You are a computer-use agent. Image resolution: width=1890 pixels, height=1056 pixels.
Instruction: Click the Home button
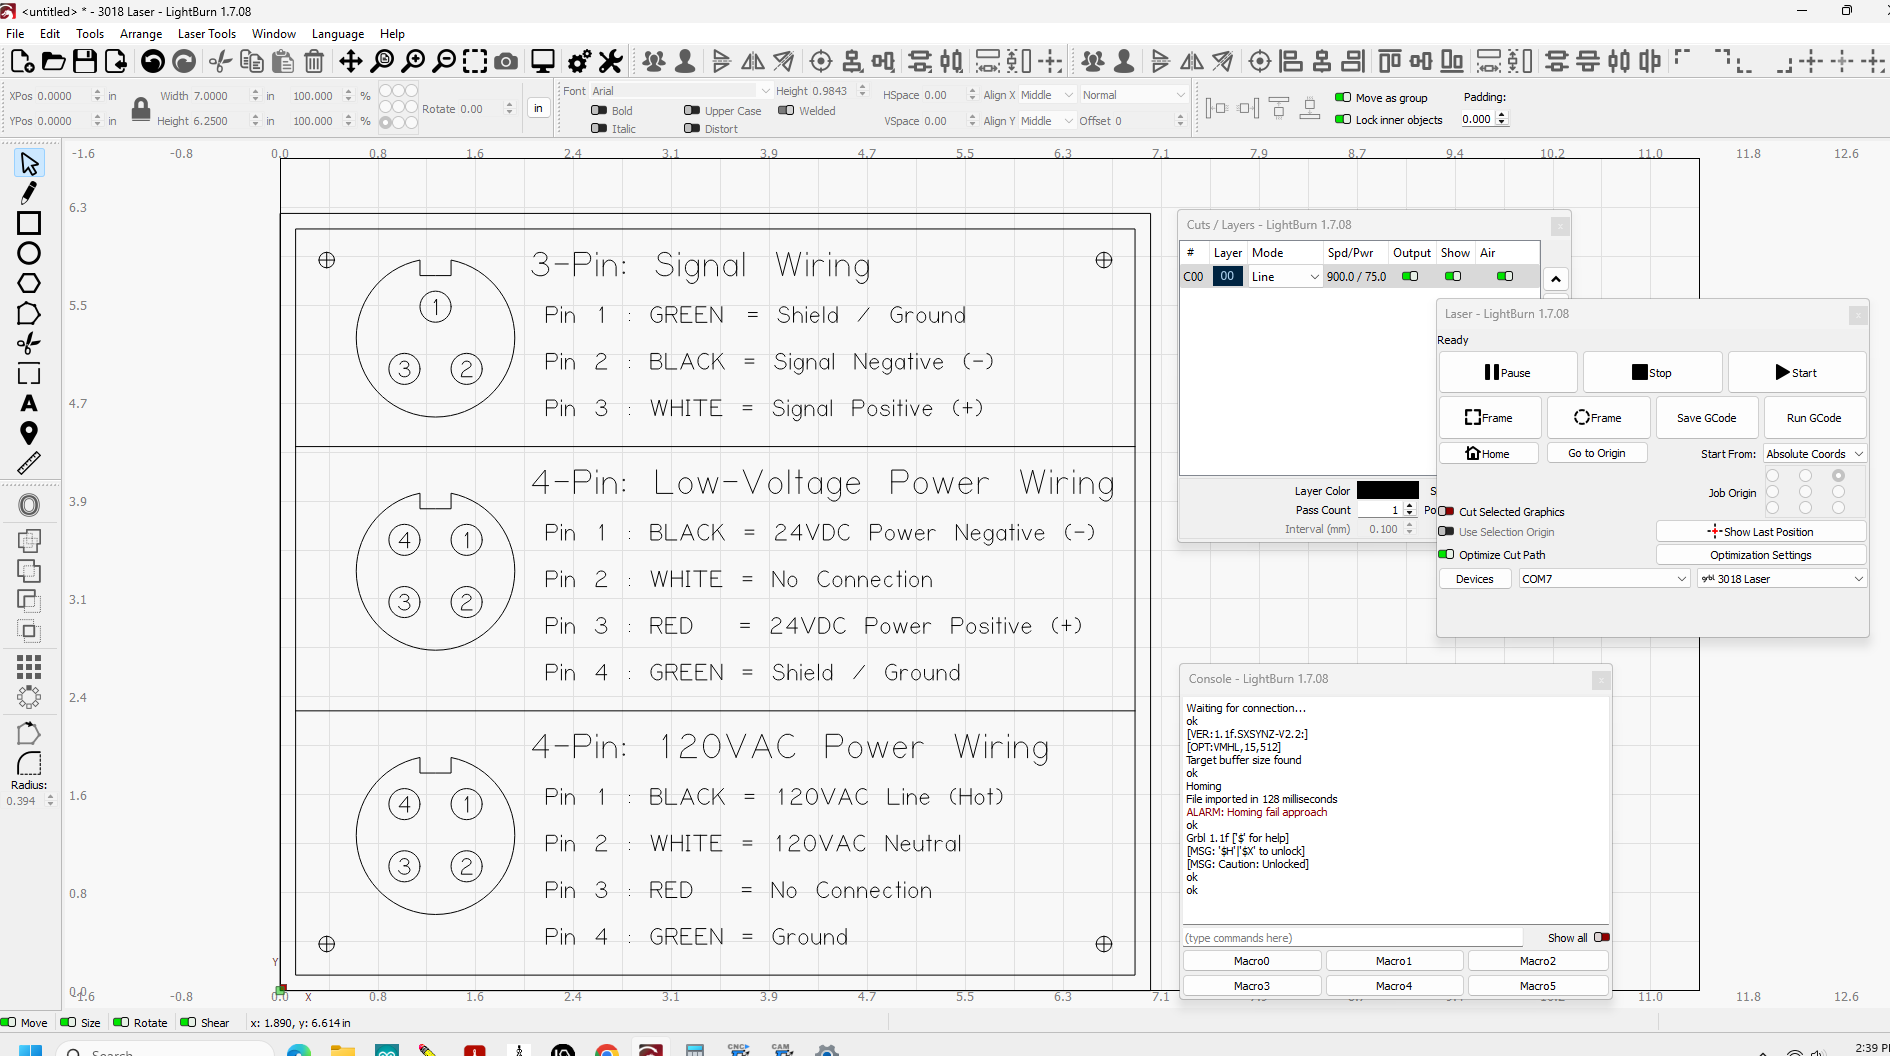[x=1488, y=454]
